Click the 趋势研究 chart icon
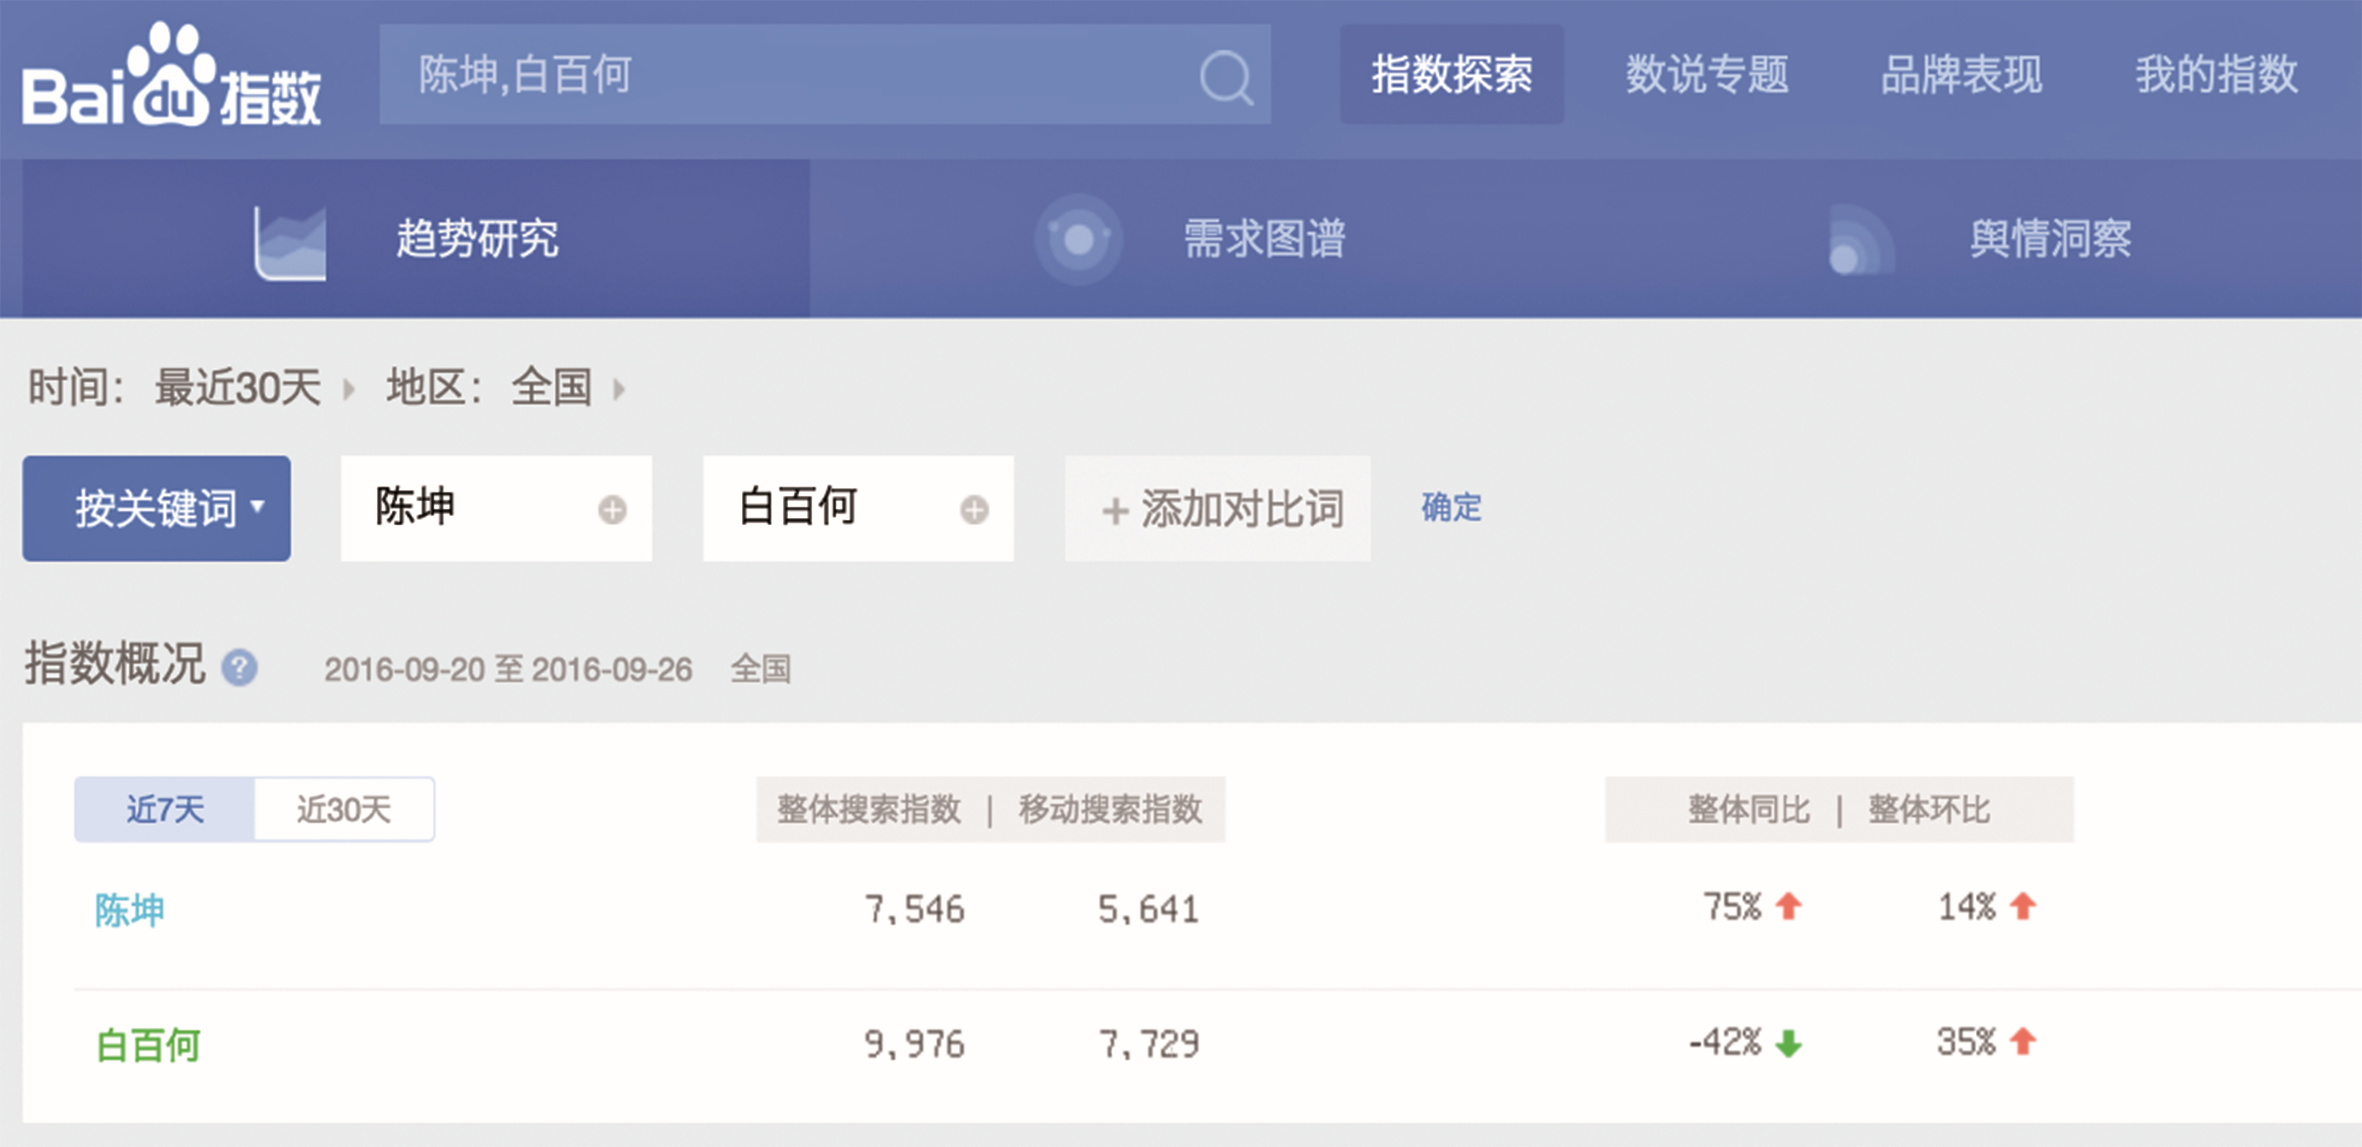The height and width of the screenshot is (1147, 2362). tap(290, 242)
